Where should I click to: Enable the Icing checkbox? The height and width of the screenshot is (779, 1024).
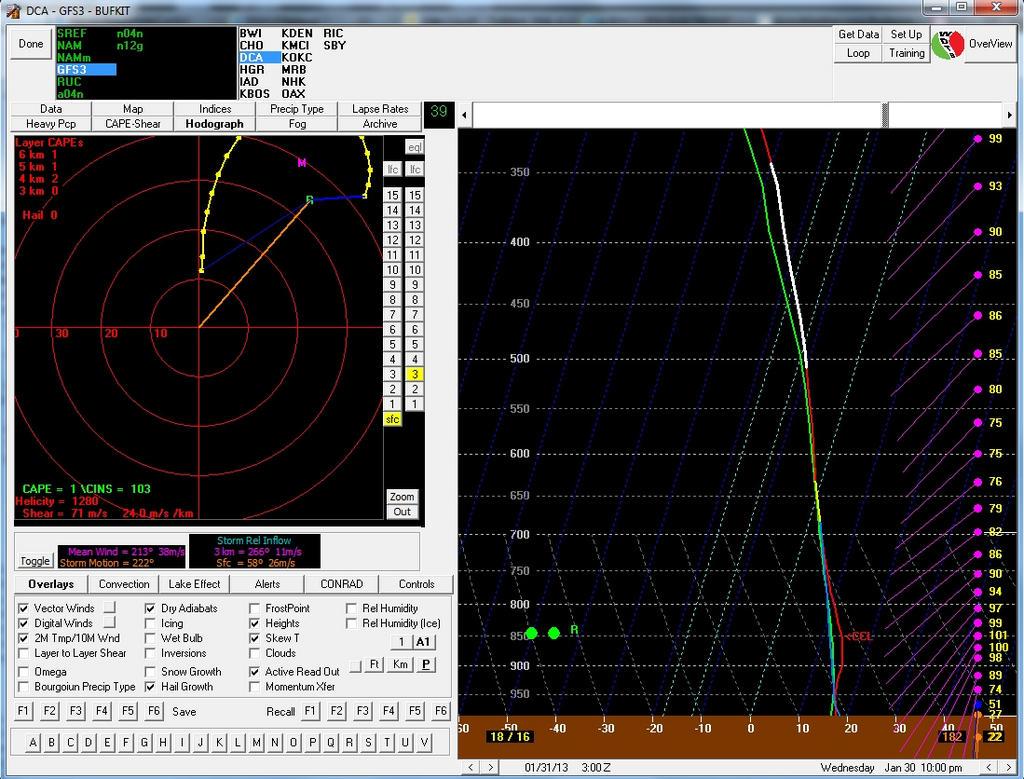point(150,623)
